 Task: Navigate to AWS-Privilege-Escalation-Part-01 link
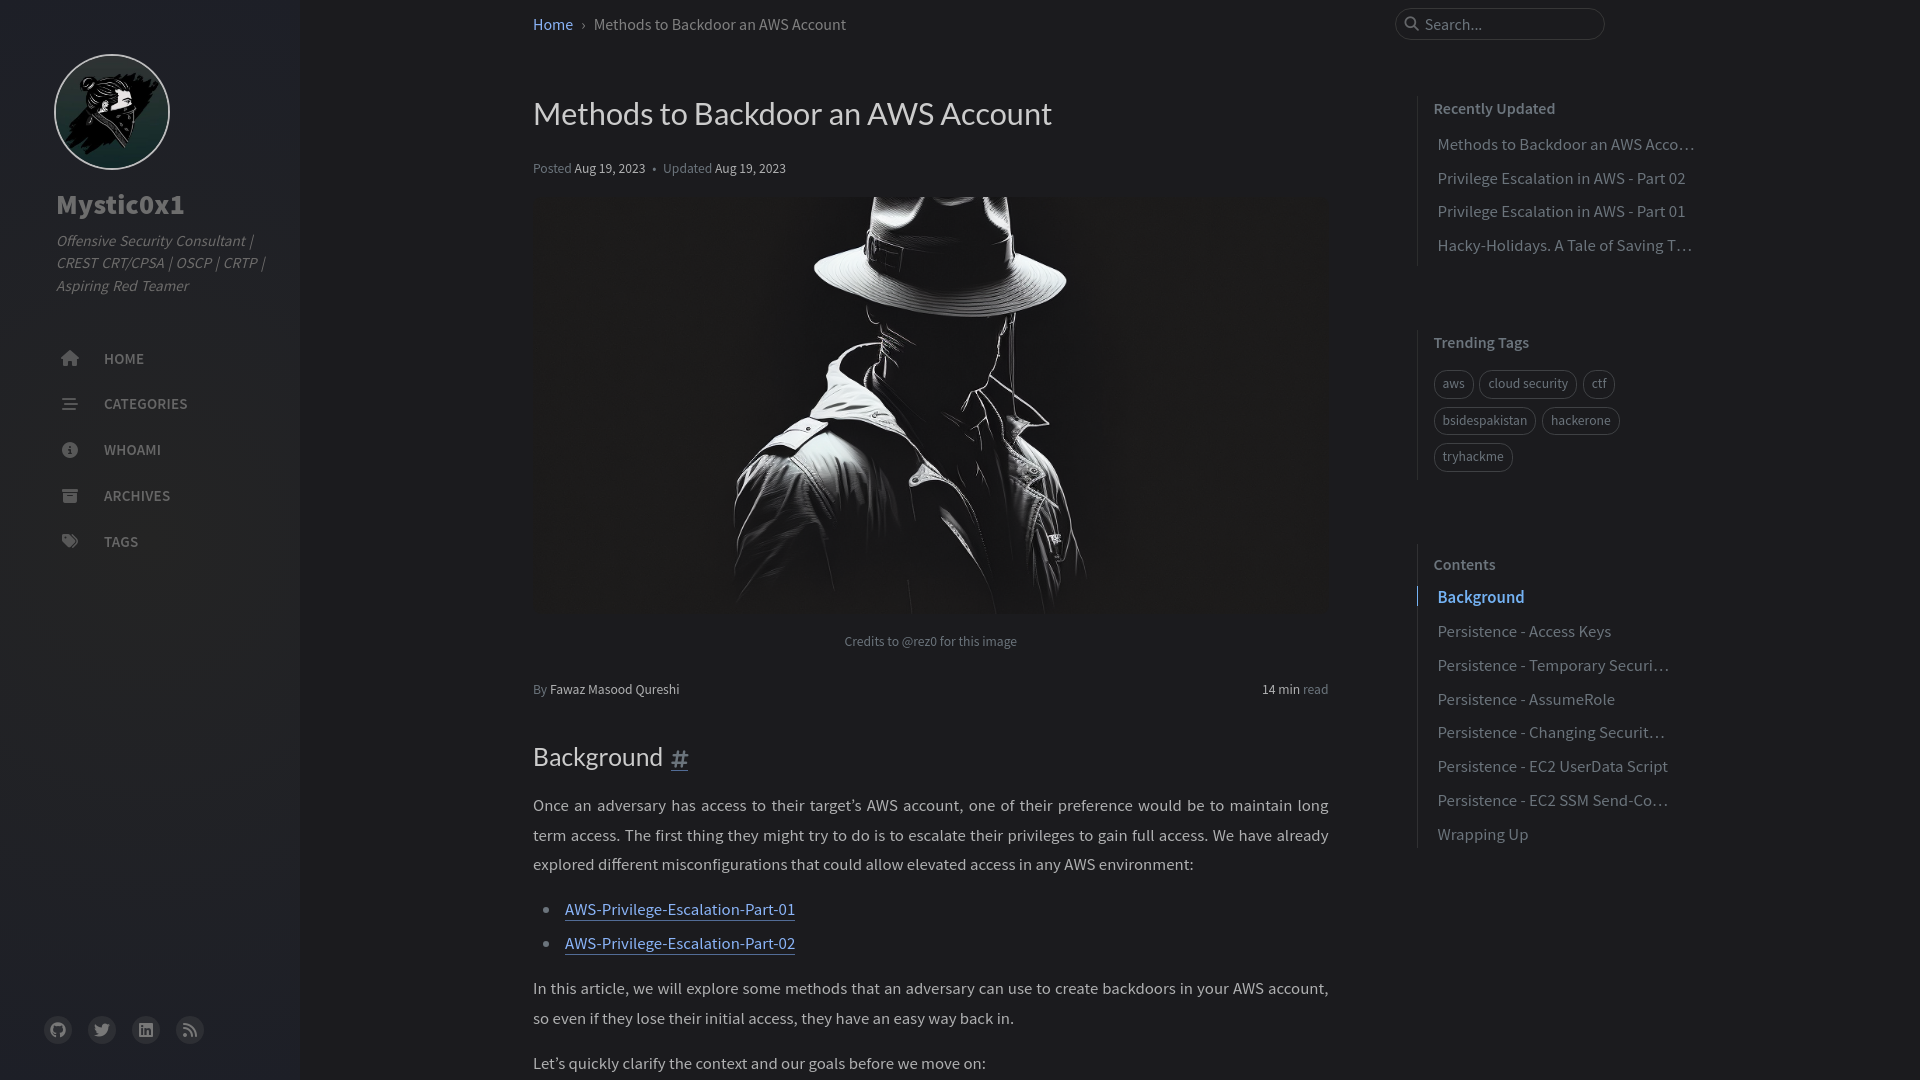tap(680, 909)
